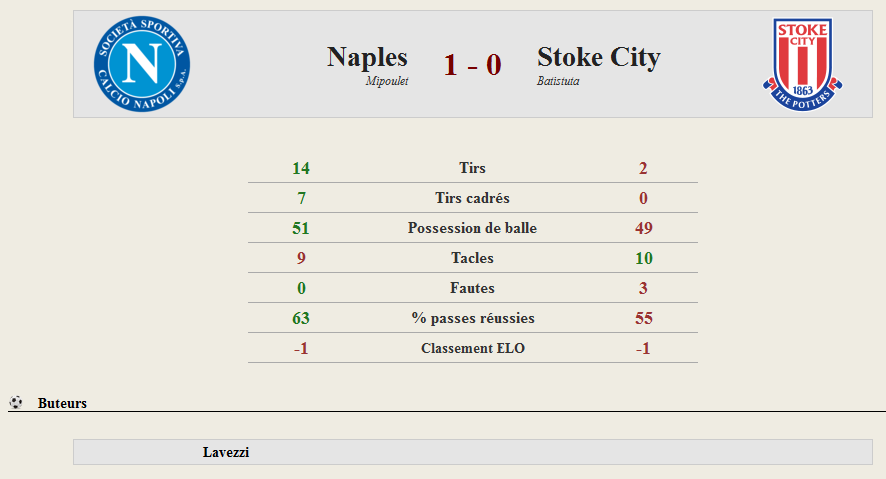Select the goalscorer Lavezzi

coord(226,452)
